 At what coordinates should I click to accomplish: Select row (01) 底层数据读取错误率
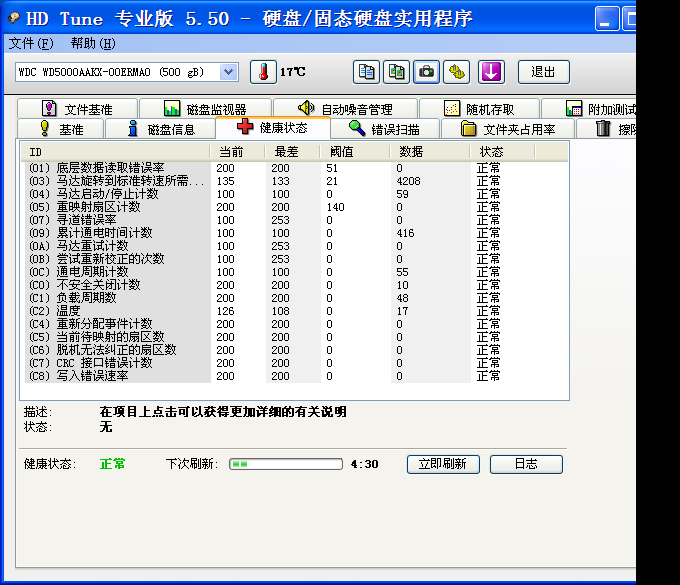tap(294, 168)
